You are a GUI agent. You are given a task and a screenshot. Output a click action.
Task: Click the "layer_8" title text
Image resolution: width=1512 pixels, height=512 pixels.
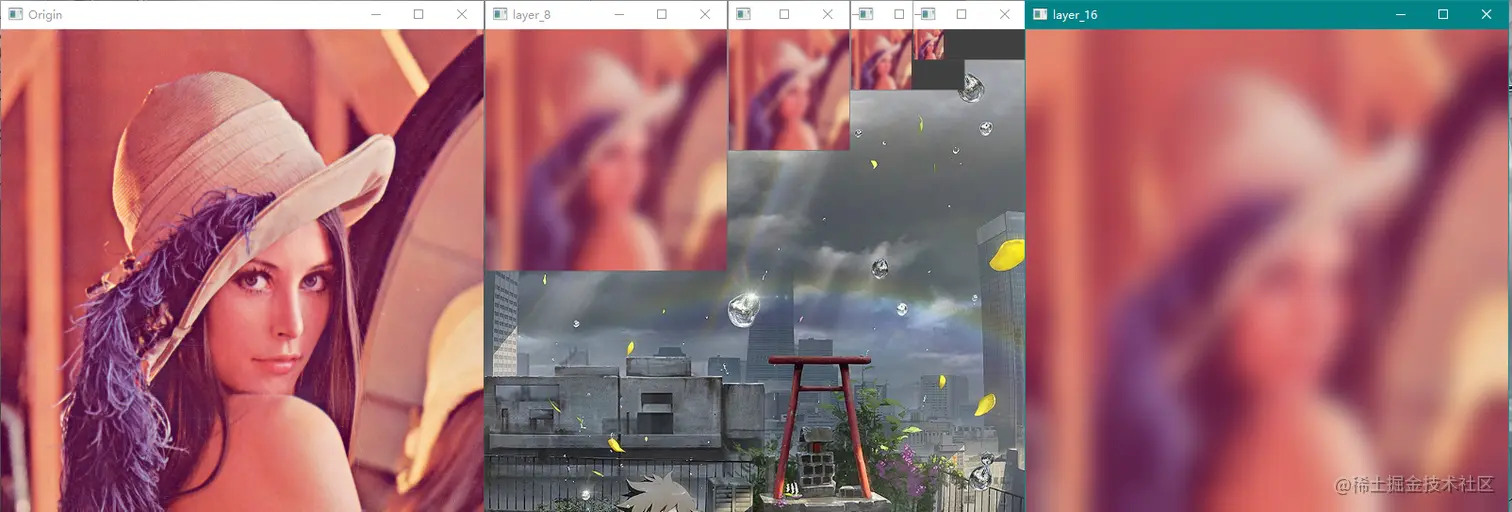[x=531, y=15]
